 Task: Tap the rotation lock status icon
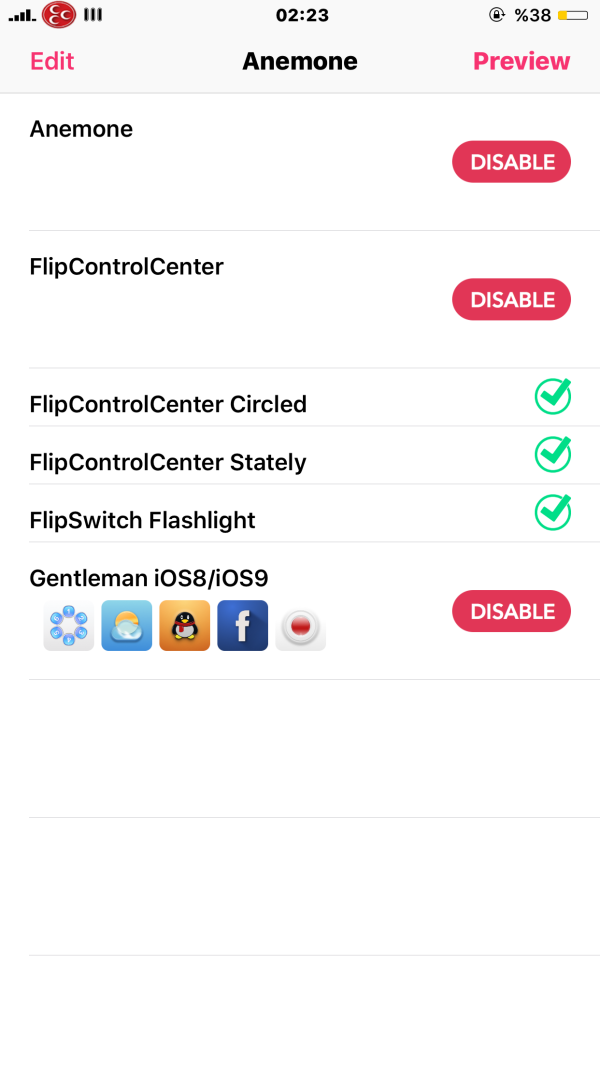[x=497, y=15]
